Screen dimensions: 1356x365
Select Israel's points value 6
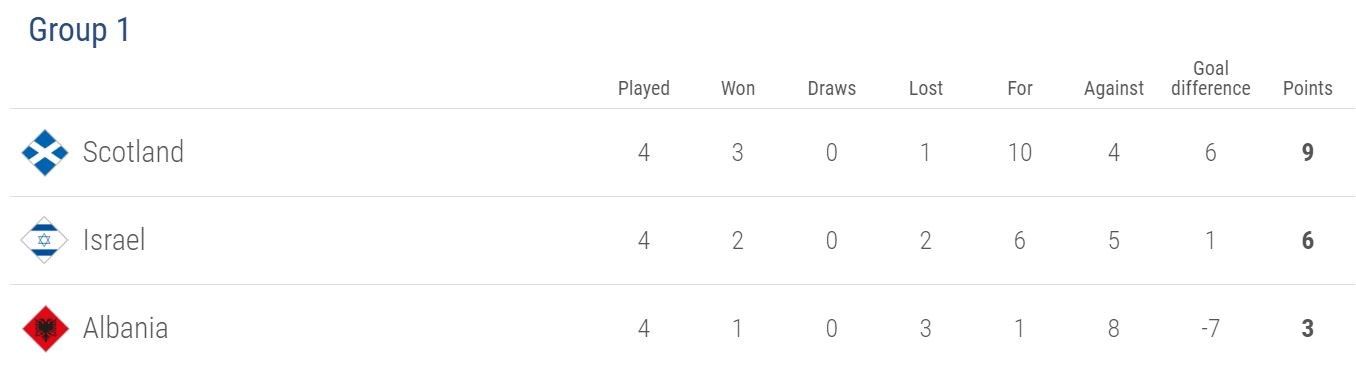(1308, 241)
